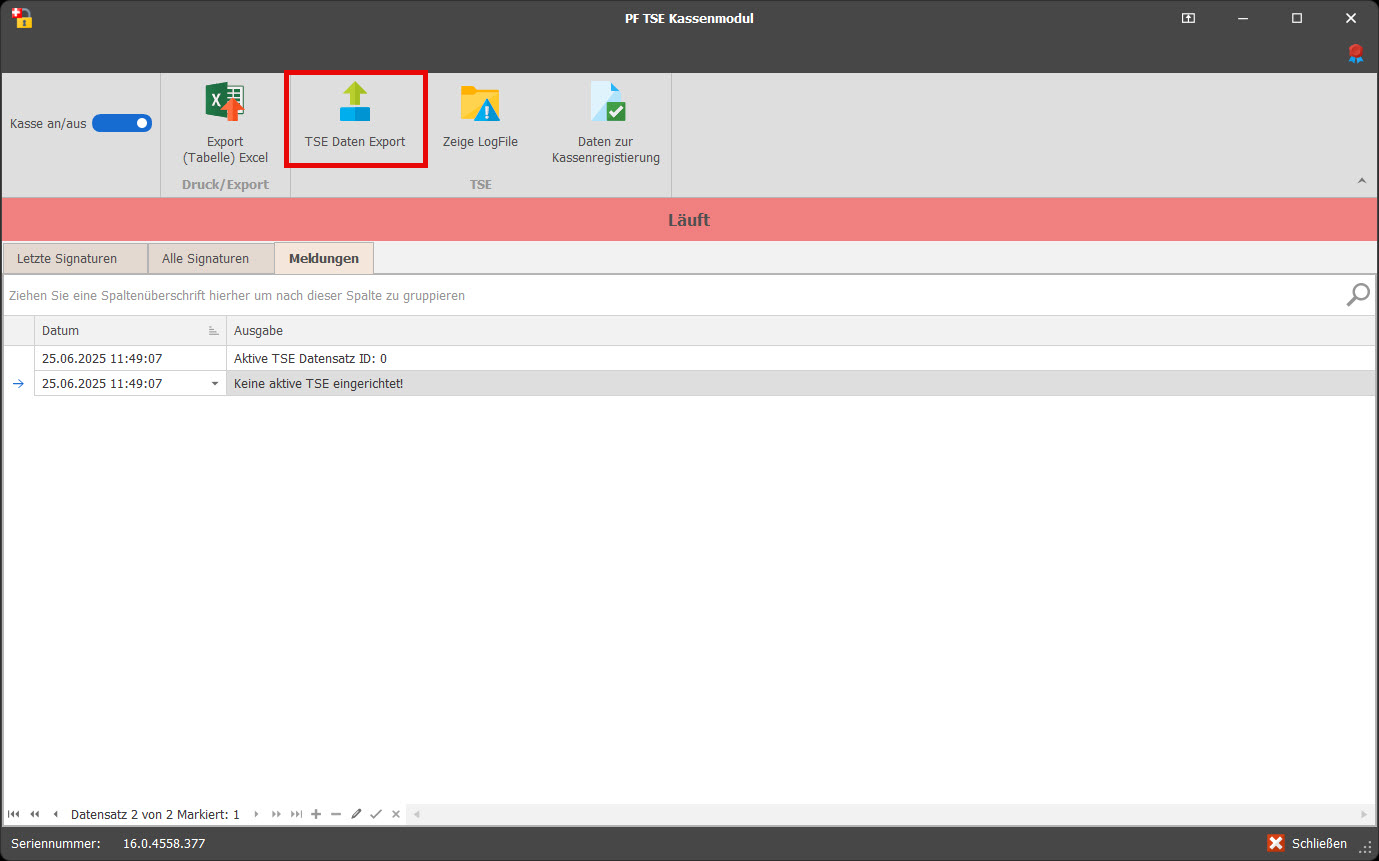Click the Ausgabe column header
This screenshot has width=1379, height=861.
(x=800, y=331)
